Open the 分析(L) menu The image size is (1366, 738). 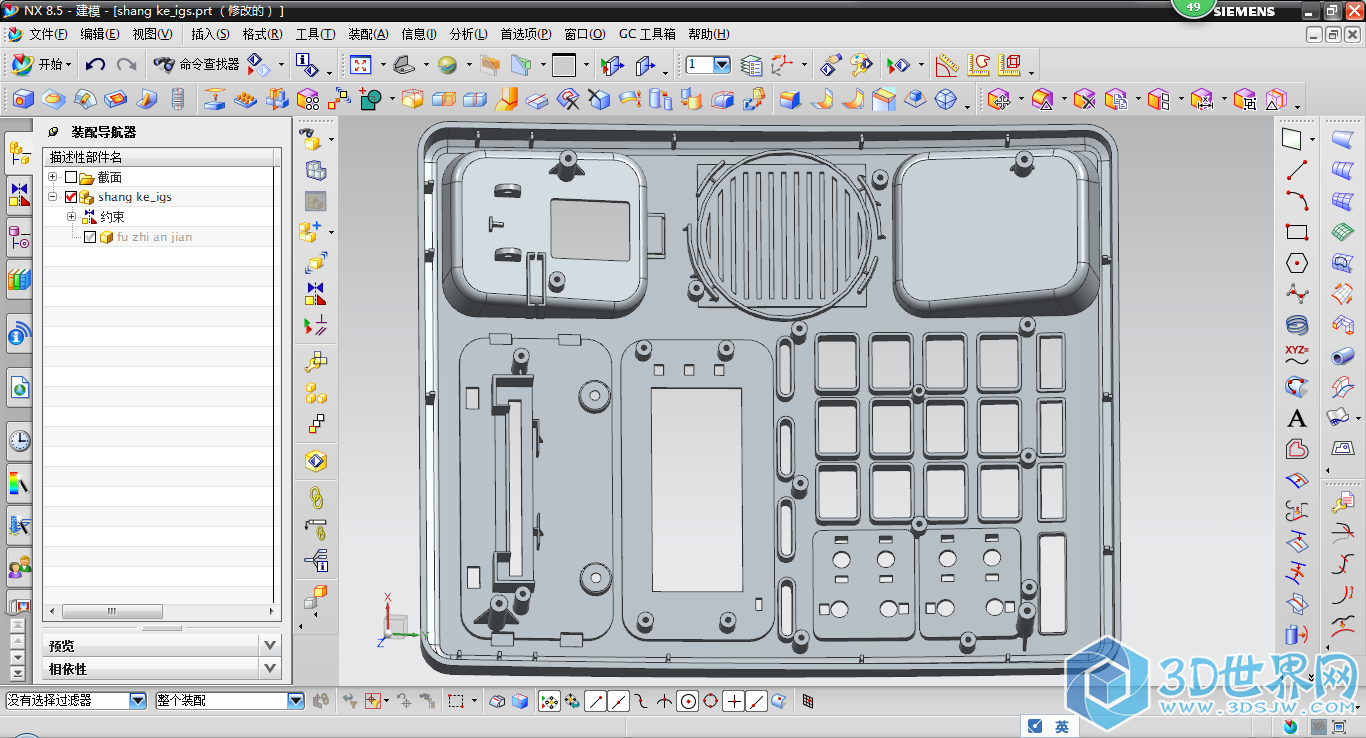point(469,34)
